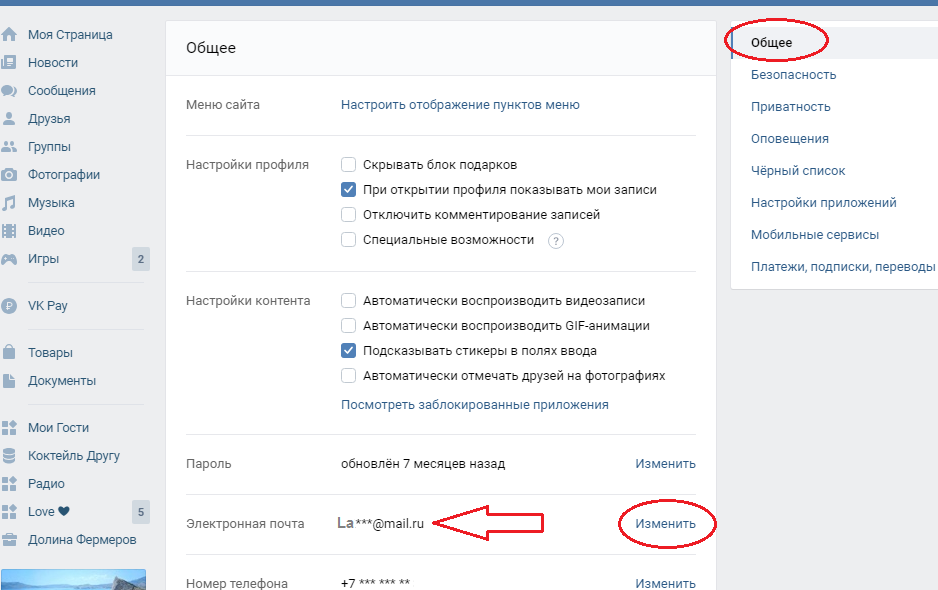The width and height of the screenshot is (938, 590).
Task: Switch to the Безопасность settings tab
Action: coord(793,75)
